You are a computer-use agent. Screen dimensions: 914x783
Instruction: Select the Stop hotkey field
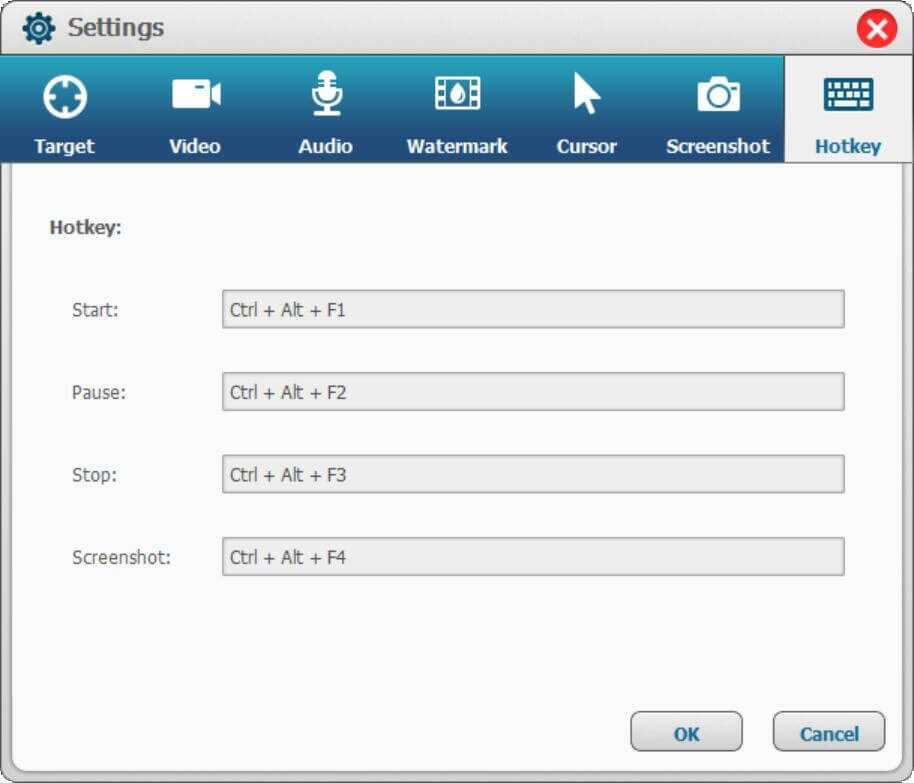532,475
